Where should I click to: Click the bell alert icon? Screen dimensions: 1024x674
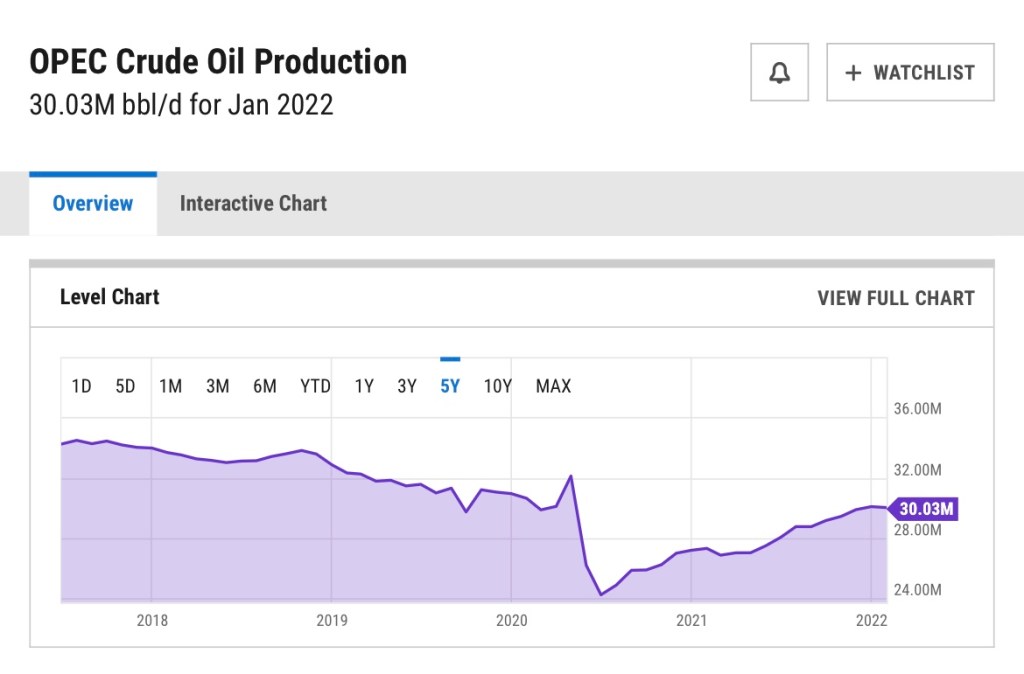(779, 72)
